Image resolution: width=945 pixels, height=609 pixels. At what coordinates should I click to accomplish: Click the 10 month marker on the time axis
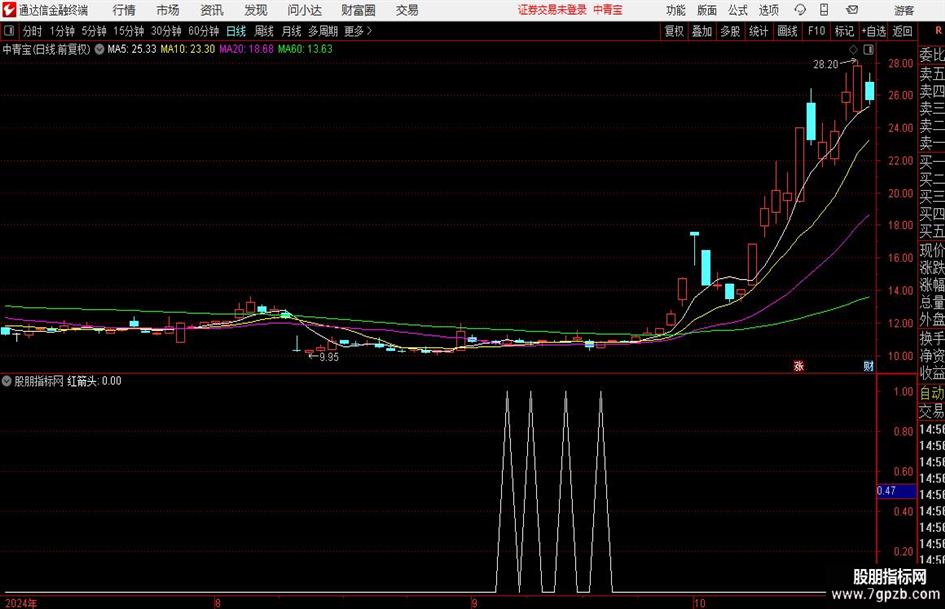pos(699,603)
